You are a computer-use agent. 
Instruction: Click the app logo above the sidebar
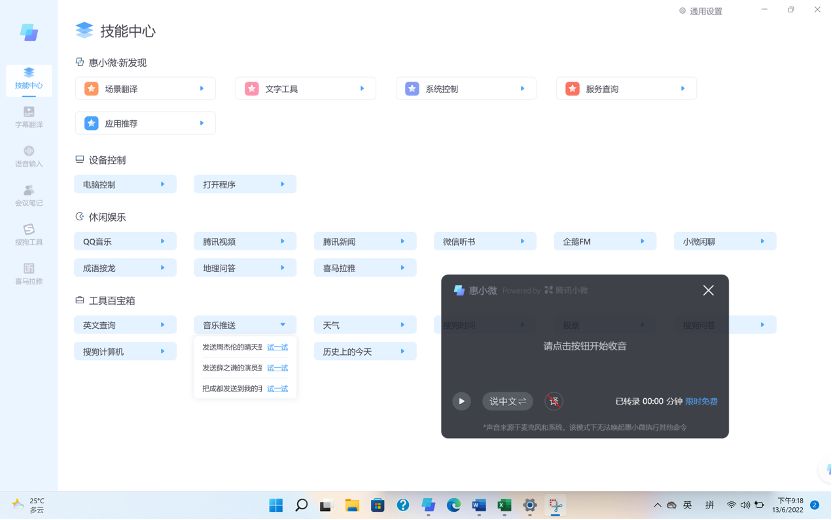tap(29, 32)
